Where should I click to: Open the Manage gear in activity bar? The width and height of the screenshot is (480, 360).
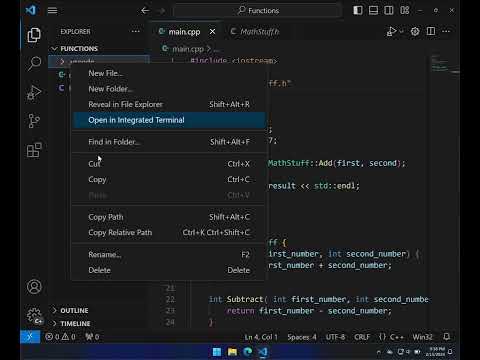[34, 315]
